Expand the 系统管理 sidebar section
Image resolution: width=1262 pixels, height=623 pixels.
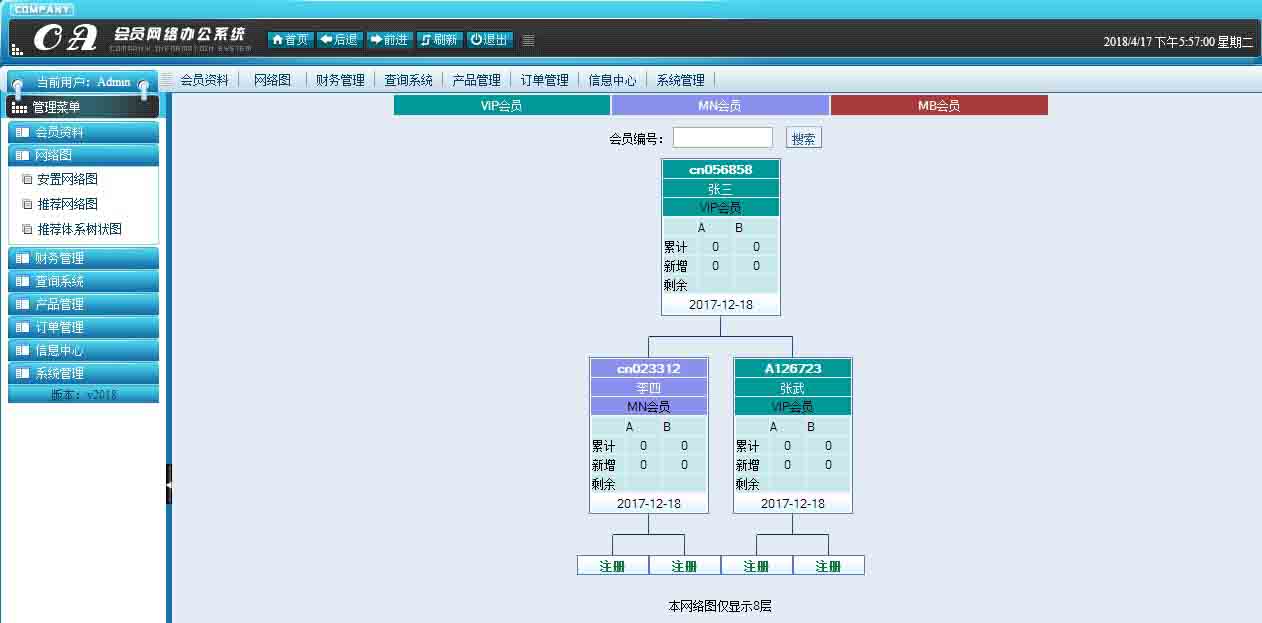83,374
